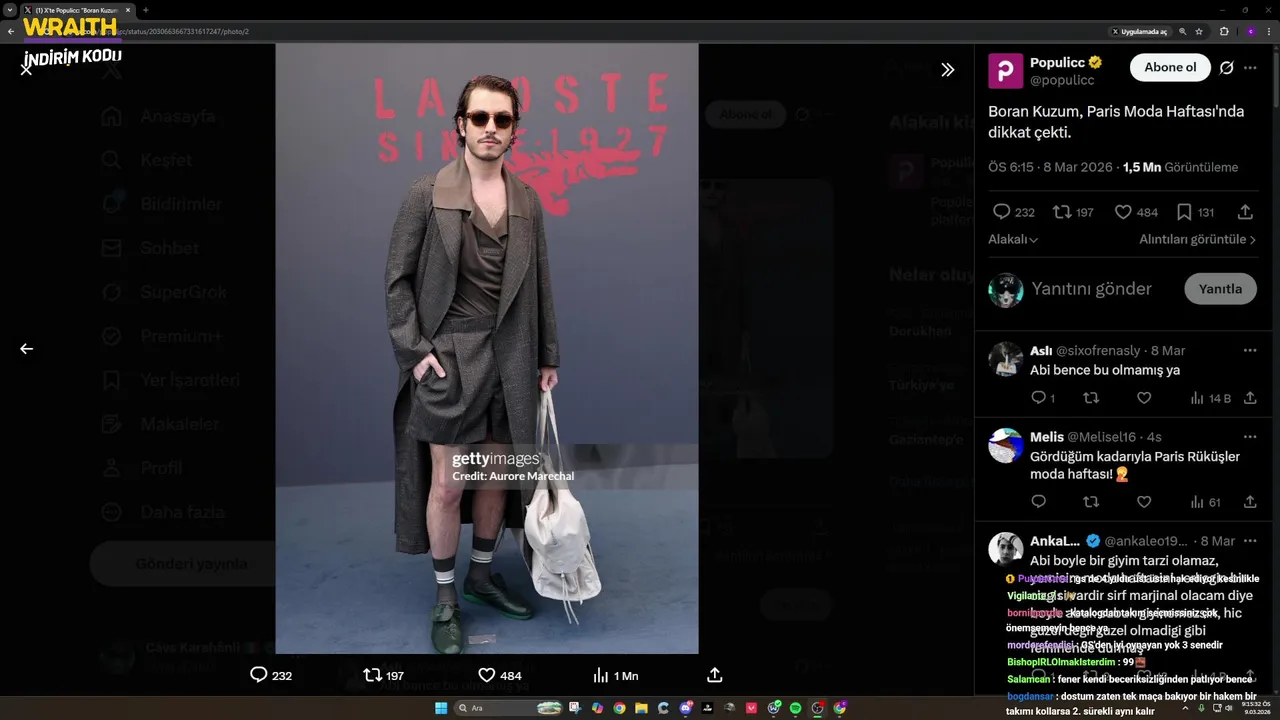Open Google Chrome from the taskbar
The width and height of the screenshot is (1280, 720).
coord(619,708)
